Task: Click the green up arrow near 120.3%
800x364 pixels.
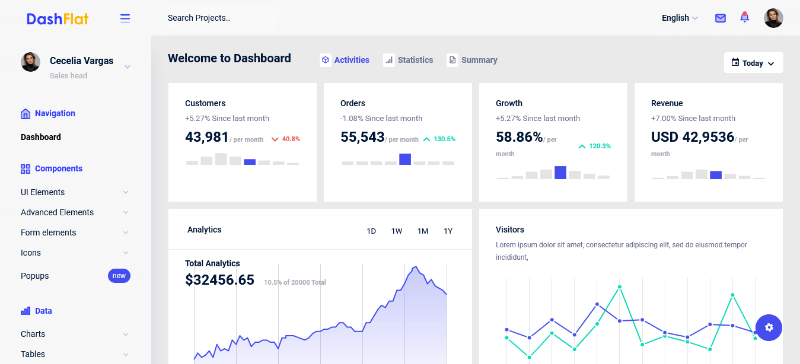Action: pos(582,147)
